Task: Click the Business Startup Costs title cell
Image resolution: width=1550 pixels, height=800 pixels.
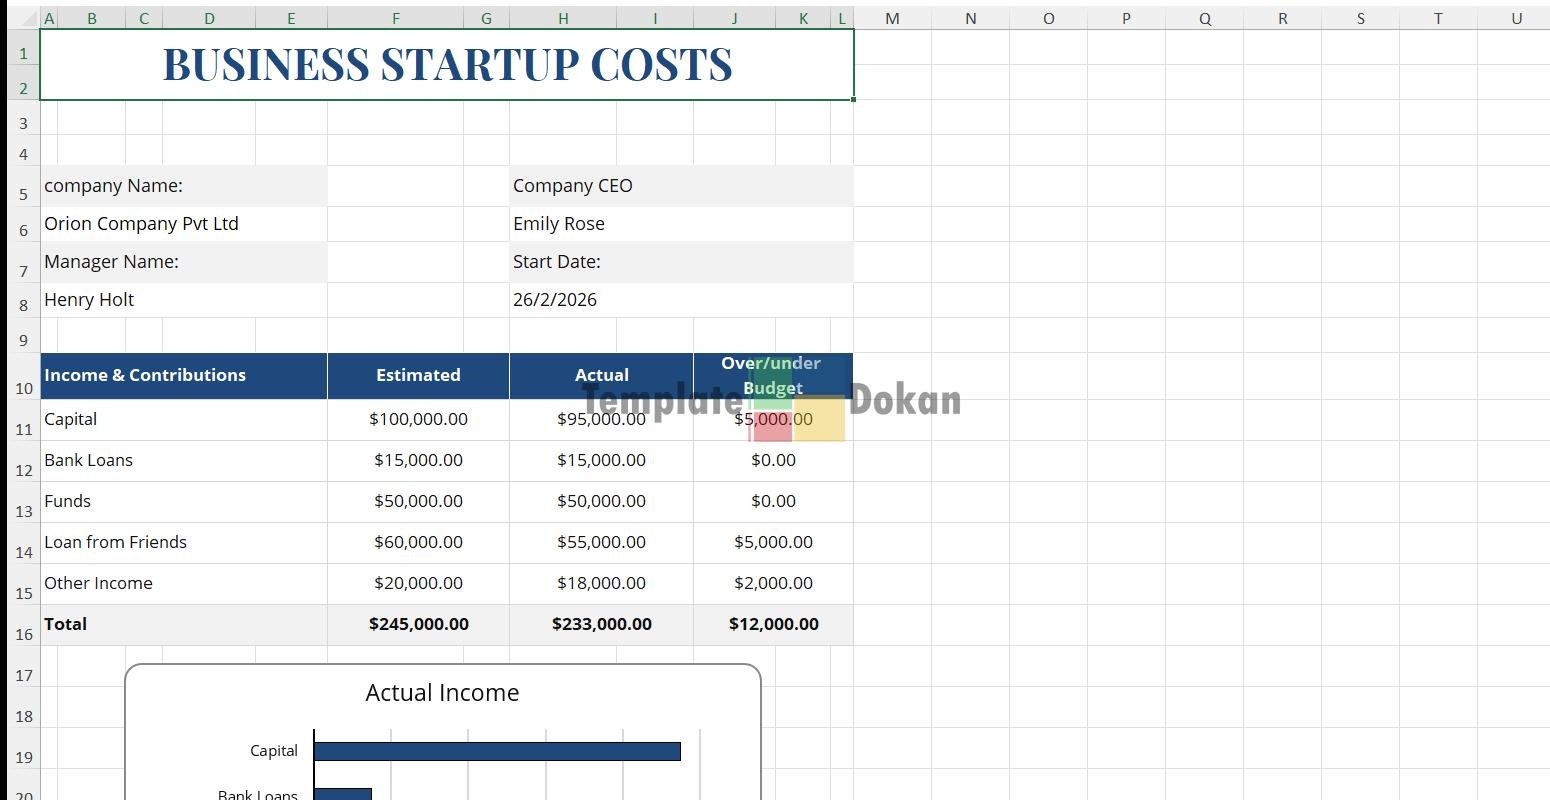Action: (x=447, y=65)
